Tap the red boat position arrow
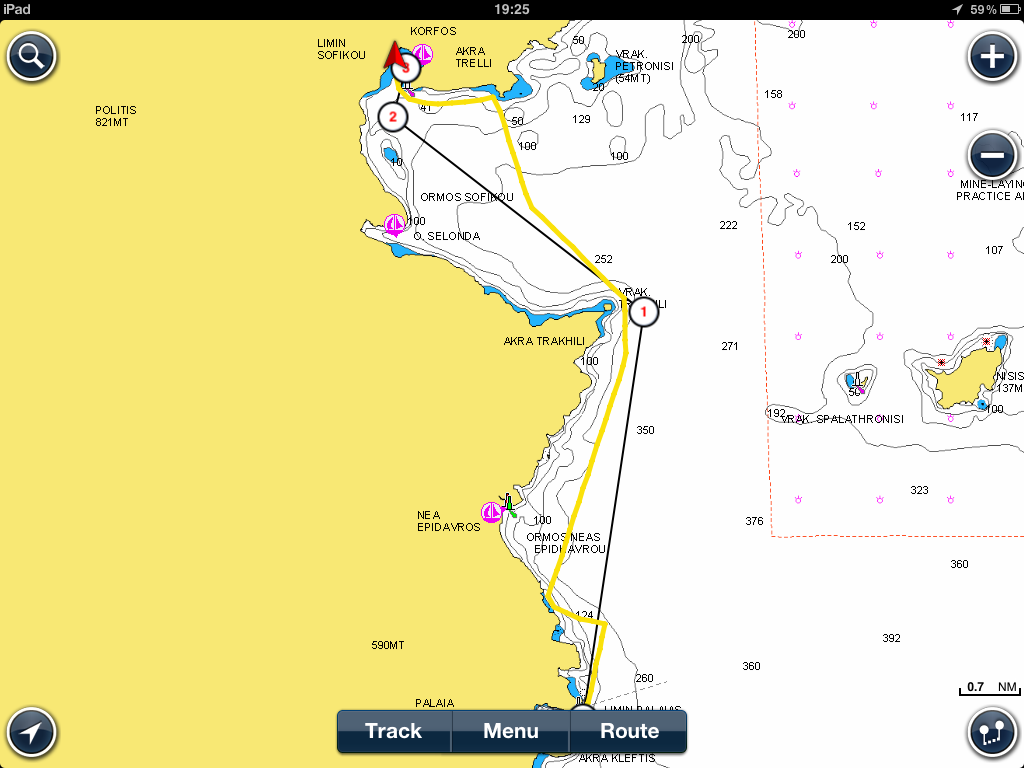 pos(394,55)
